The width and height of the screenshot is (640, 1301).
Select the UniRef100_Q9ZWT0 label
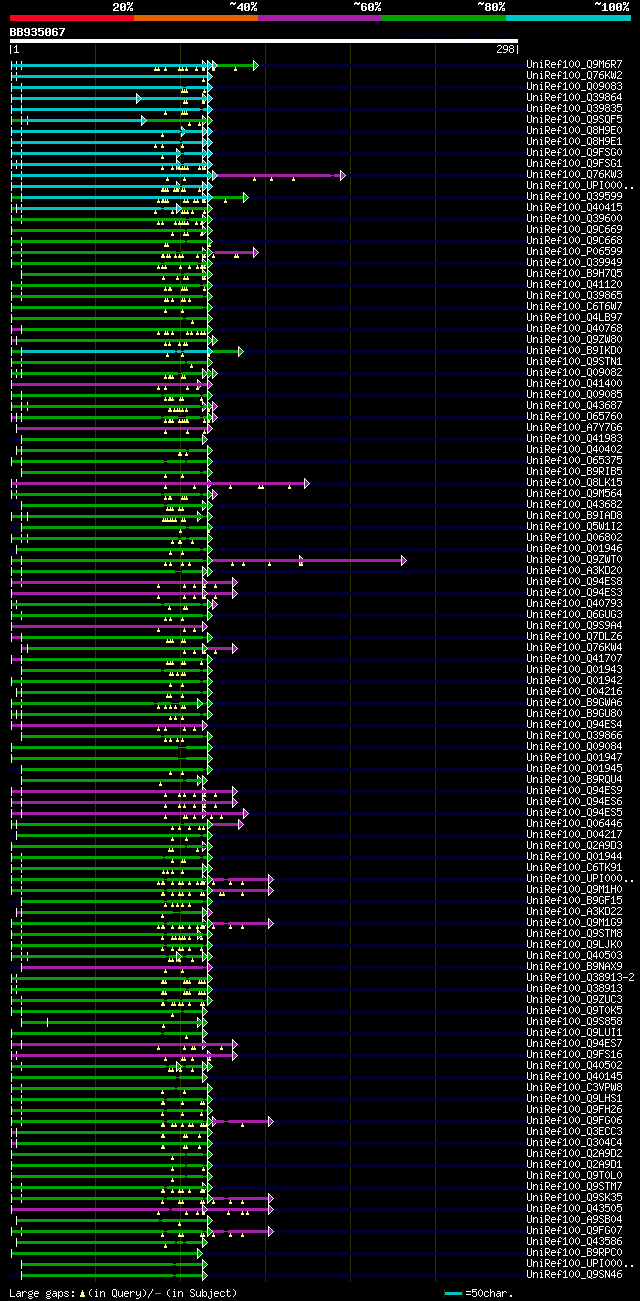[x=574, y=560]
